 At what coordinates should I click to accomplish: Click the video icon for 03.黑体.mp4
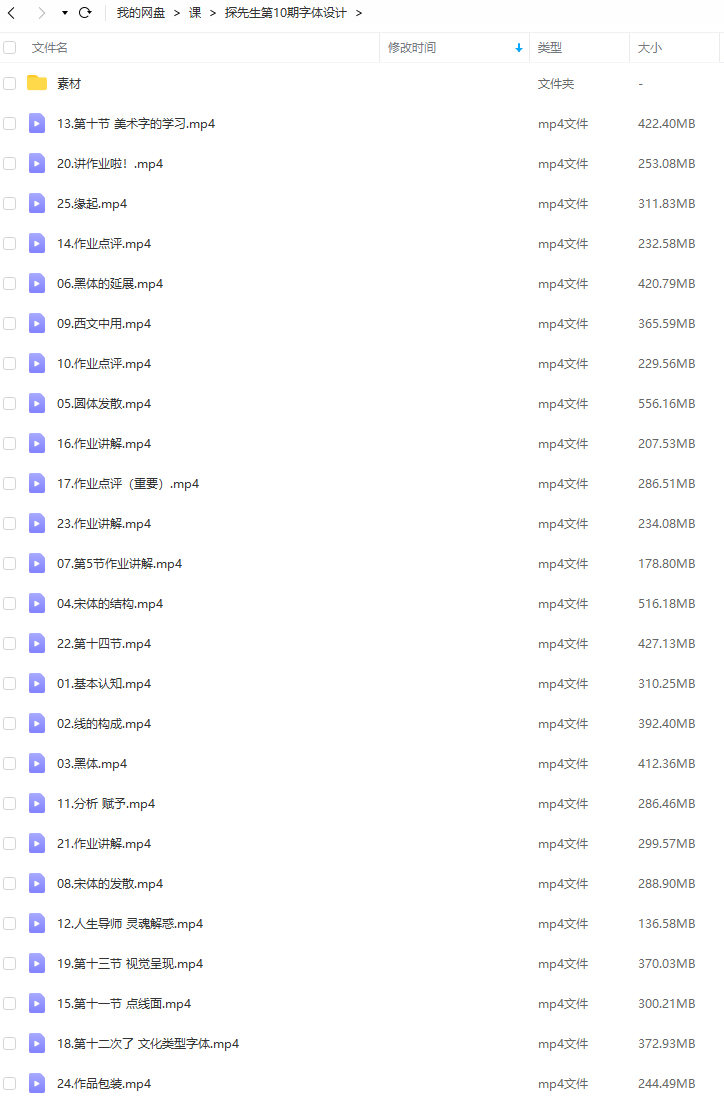pos(37,764)
